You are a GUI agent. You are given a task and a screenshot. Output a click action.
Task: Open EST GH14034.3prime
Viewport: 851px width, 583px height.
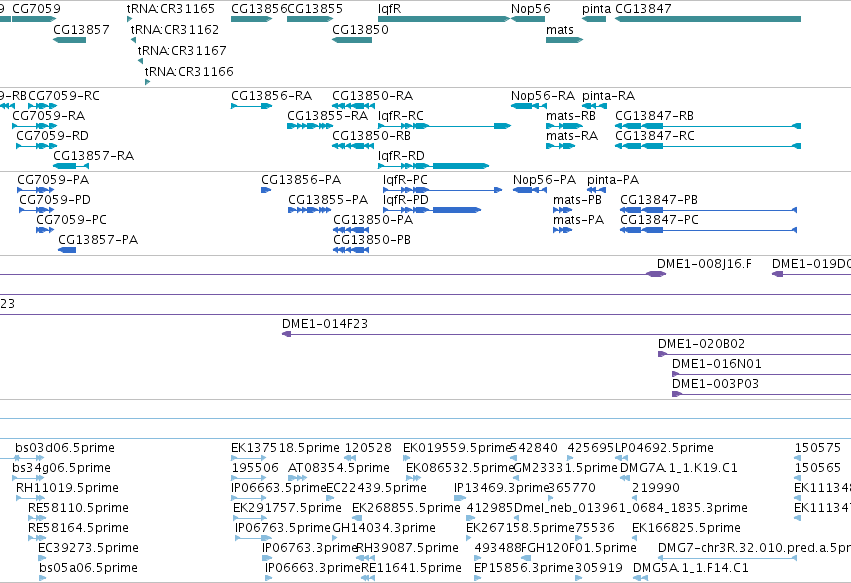[384, 528]
